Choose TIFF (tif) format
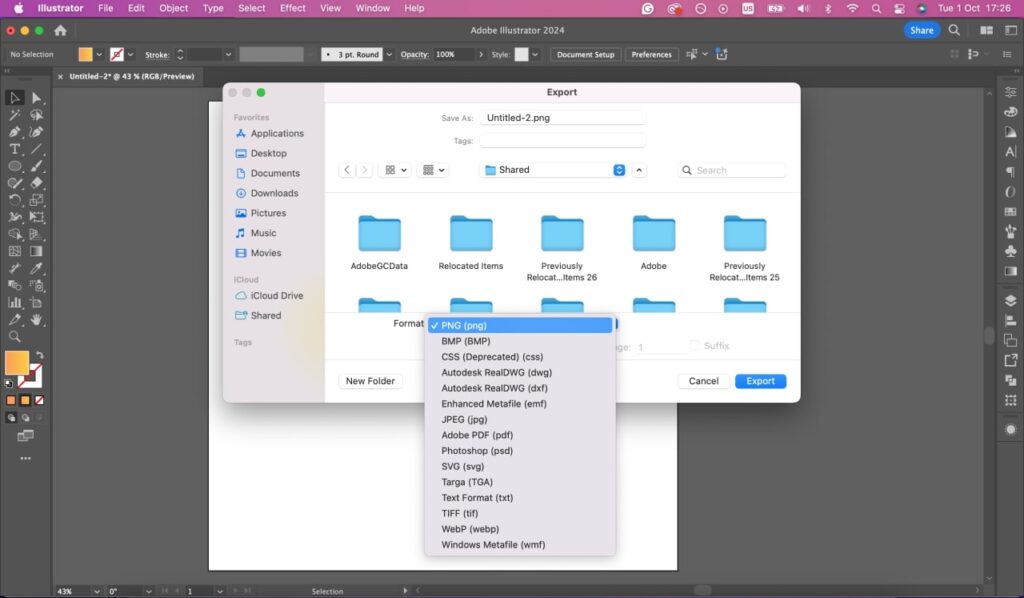1024x598 pixels. tap(520, 513)
